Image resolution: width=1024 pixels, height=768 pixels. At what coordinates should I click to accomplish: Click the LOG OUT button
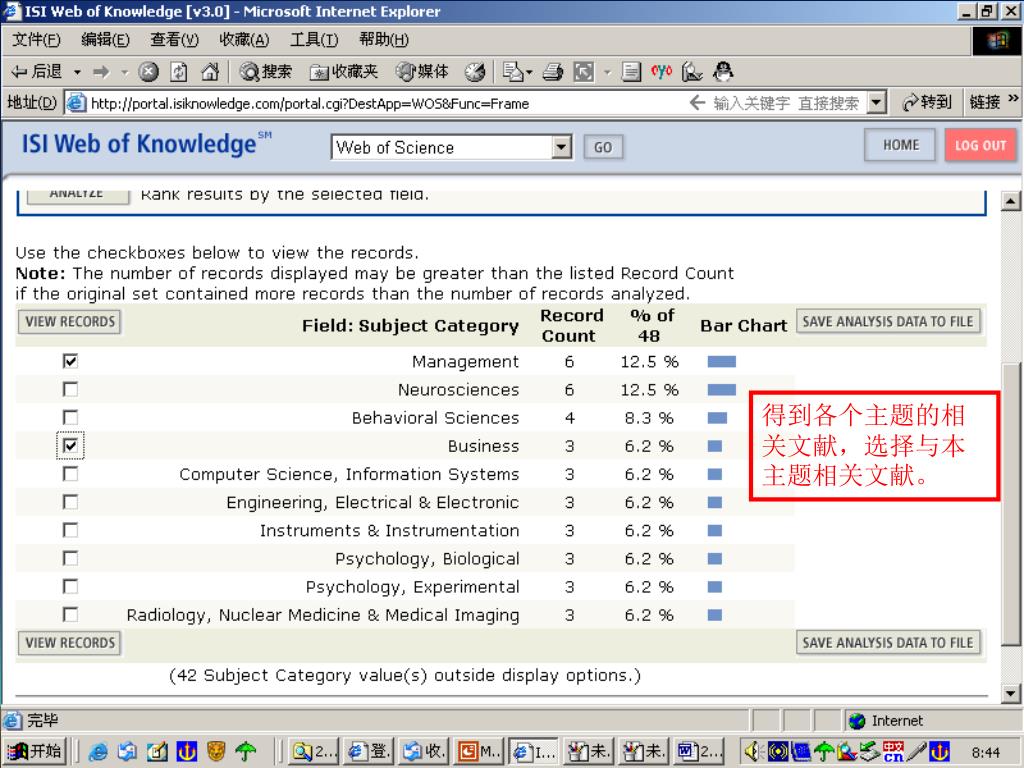tap(980, 145)
